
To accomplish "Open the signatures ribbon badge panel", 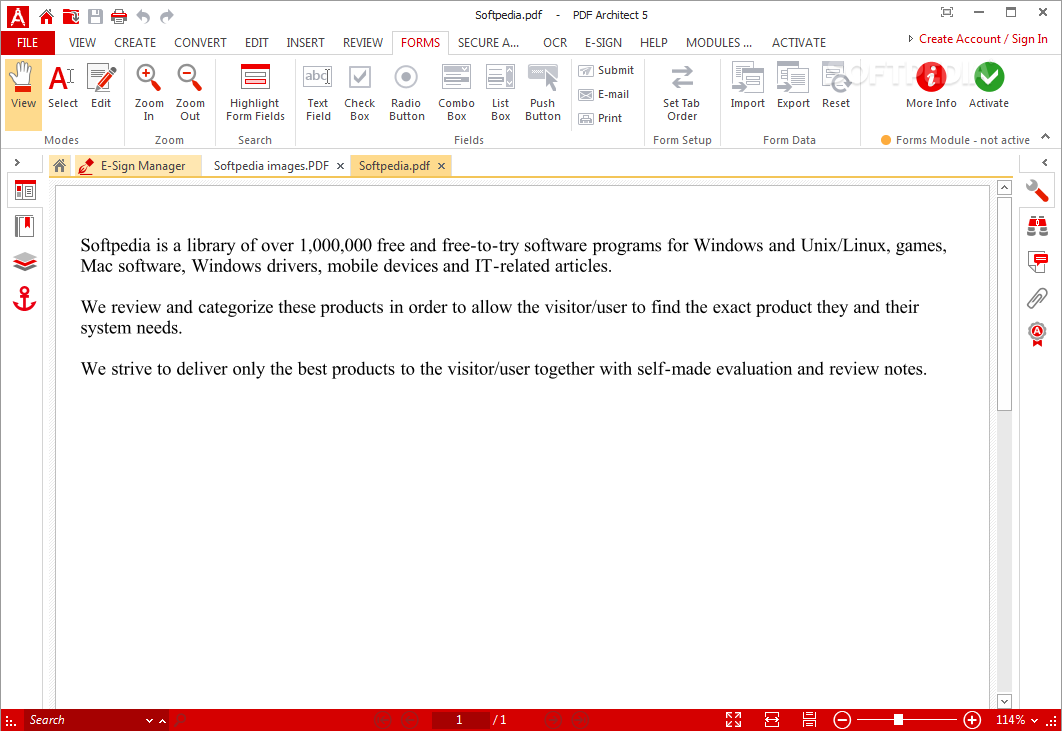I will click(1037, 334).
